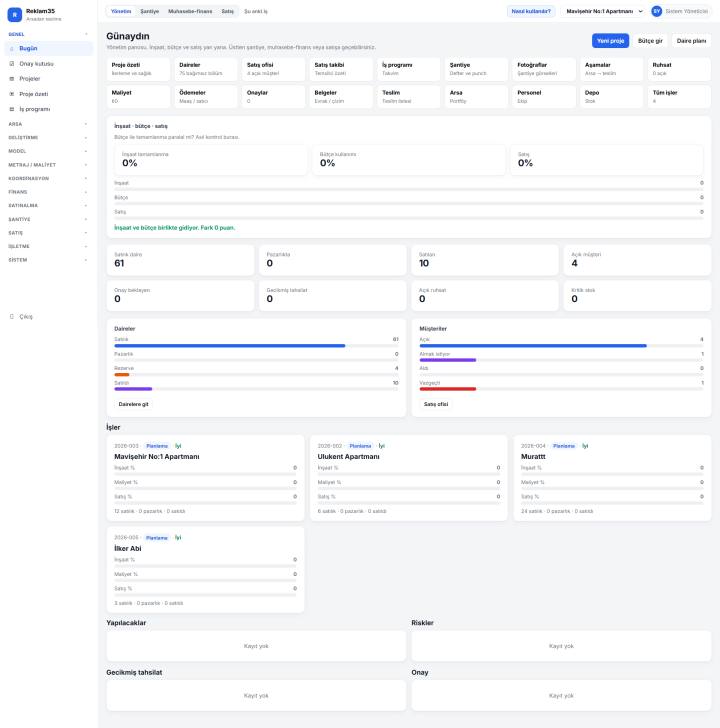
Task: Click the Yeni proje button
Action: point(610,41)
